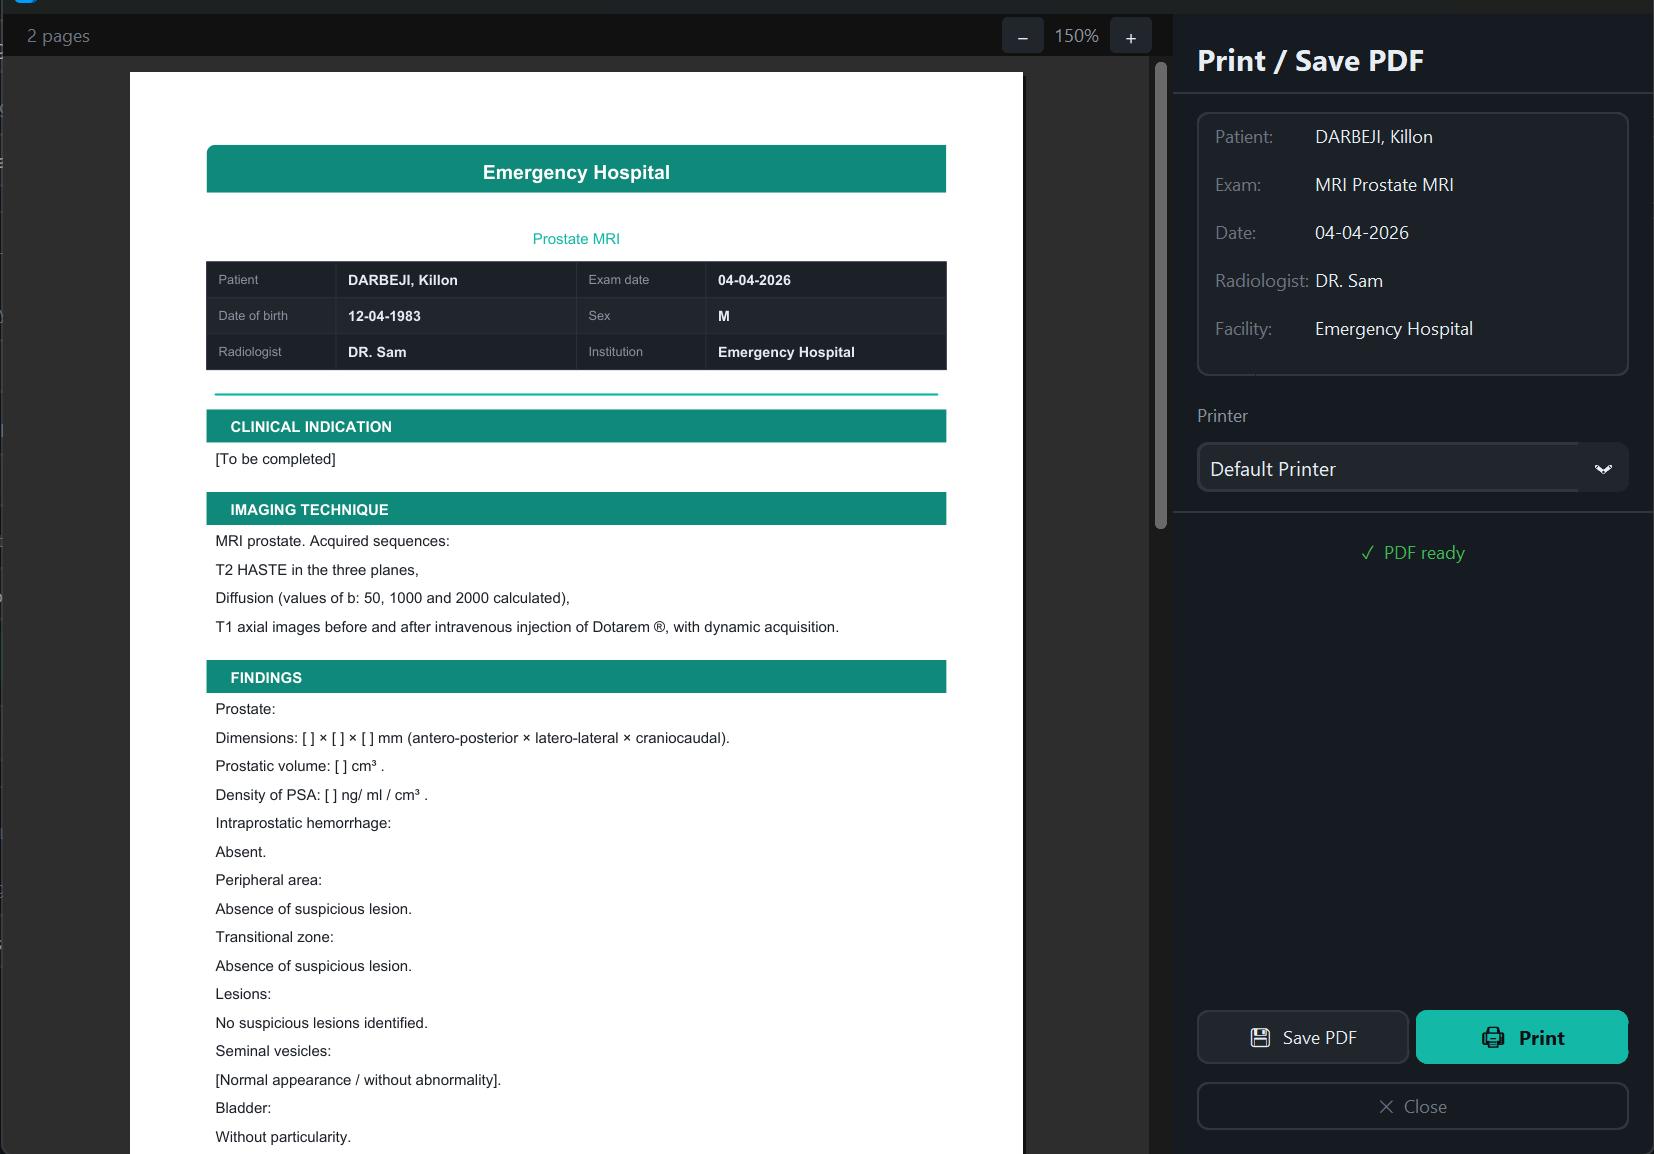This screenshot has height=1154, width=1654.
Task: Click the document preview page
Action: [576, 600]
